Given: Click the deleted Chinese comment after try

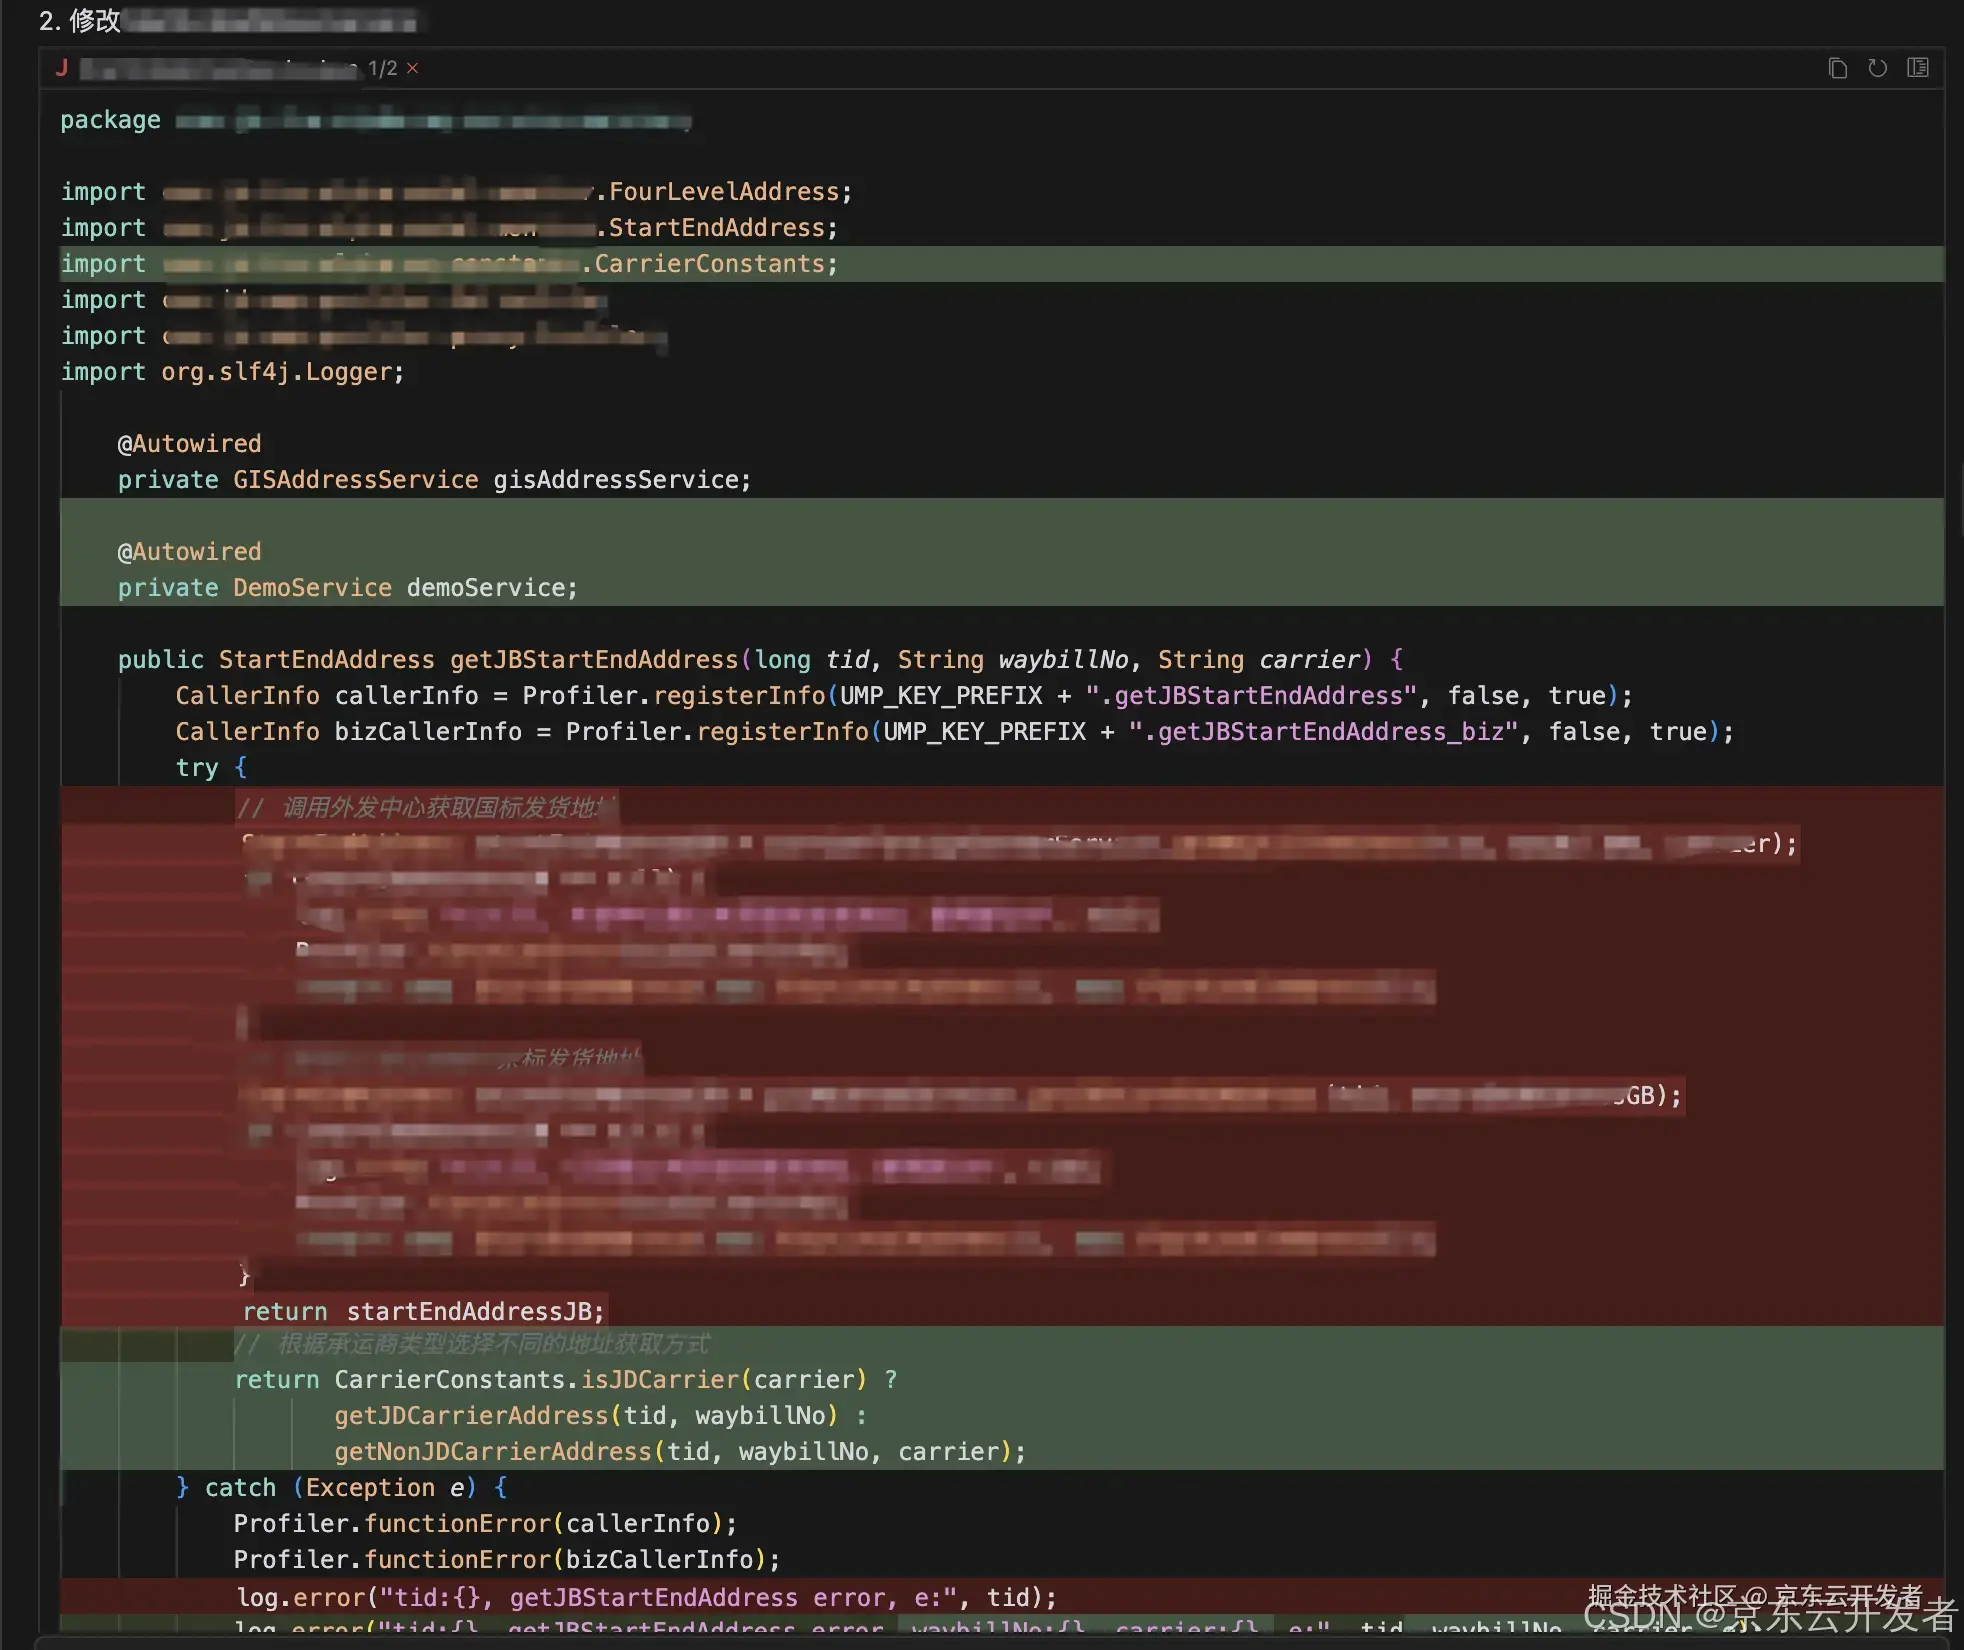Looking at the screenshot, I should pos(427,807).
